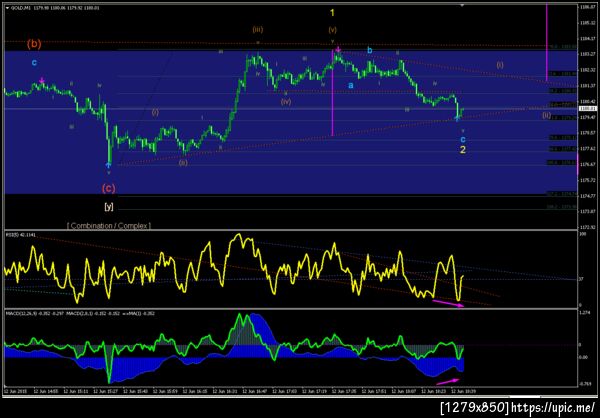600x418 pixels.
Task: Select the orange (v) wave label
Action: coord(332,29)
